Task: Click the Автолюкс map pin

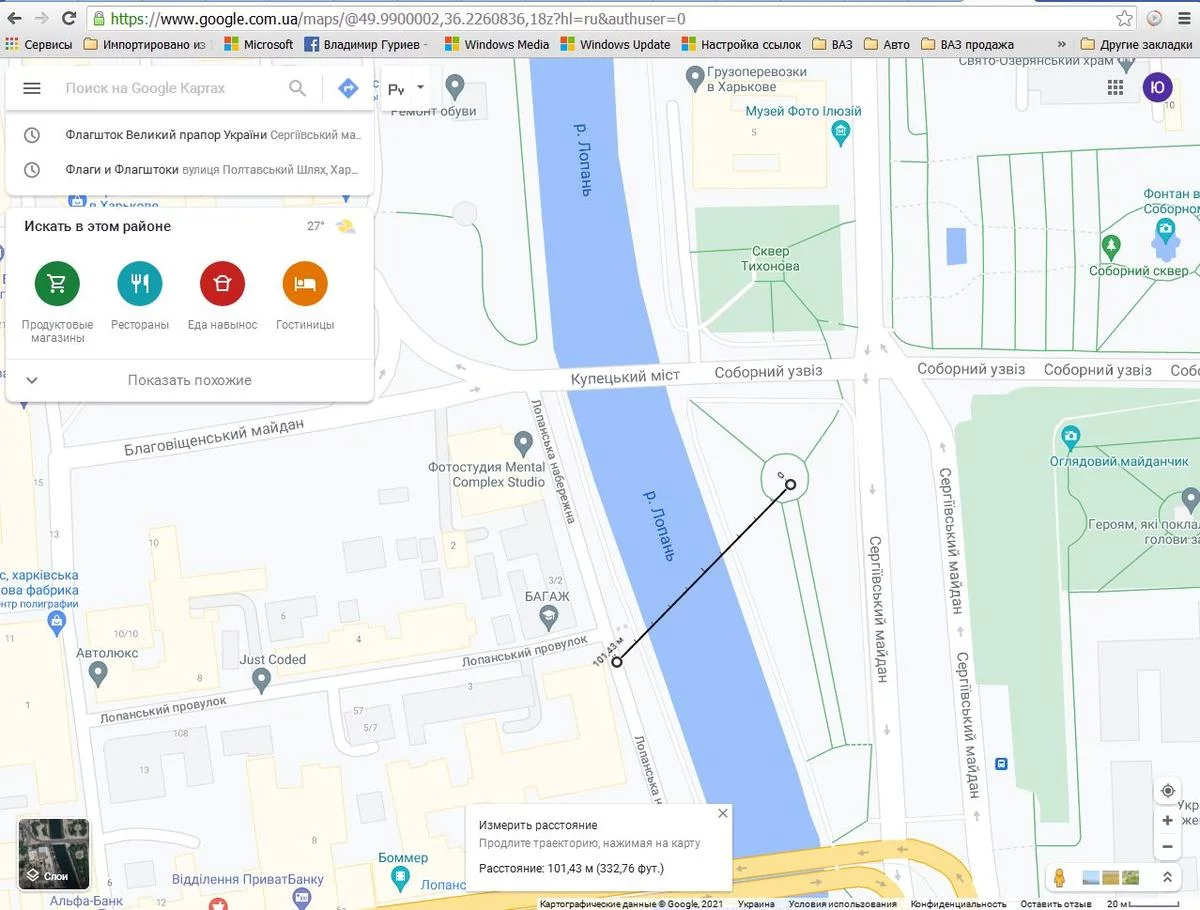Action: point(98,675)
